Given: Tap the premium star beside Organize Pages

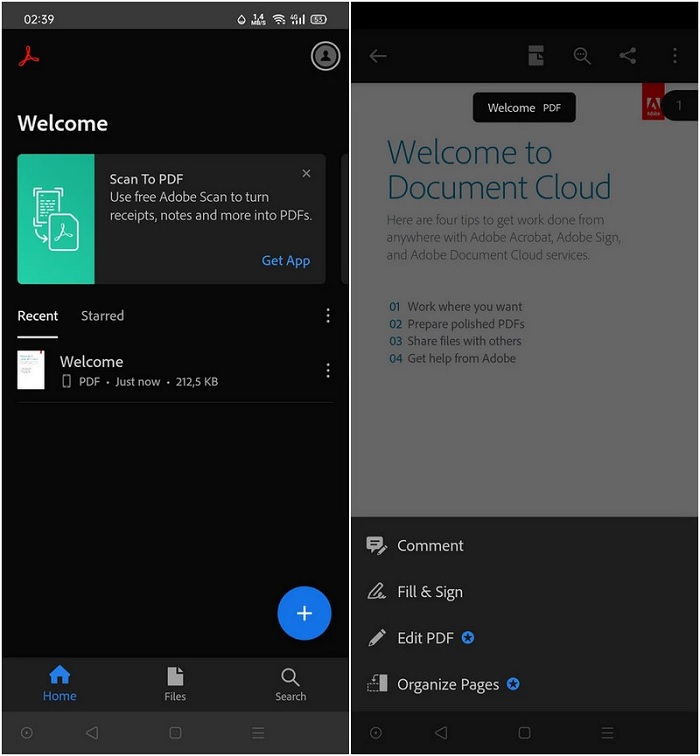Looking at the screenshot, I should click(513, 684).
